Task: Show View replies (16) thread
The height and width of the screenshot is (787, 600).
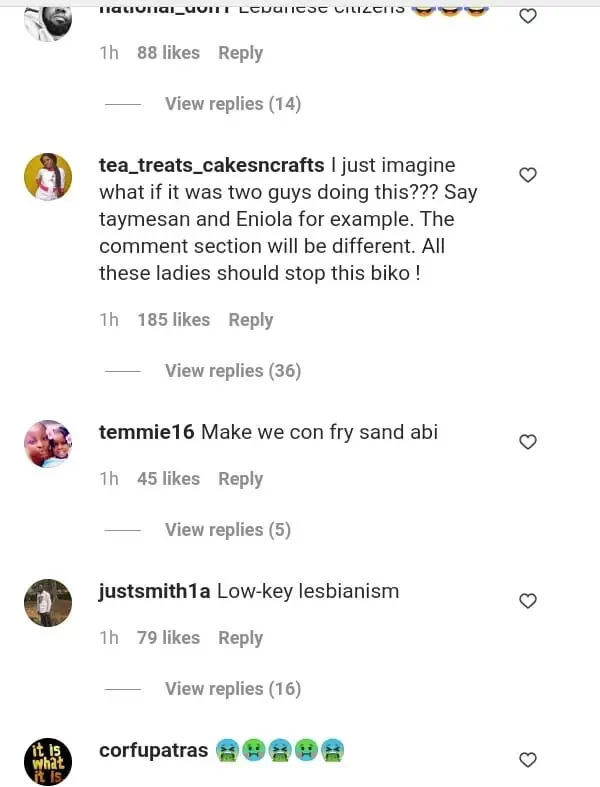Action: 232,689
